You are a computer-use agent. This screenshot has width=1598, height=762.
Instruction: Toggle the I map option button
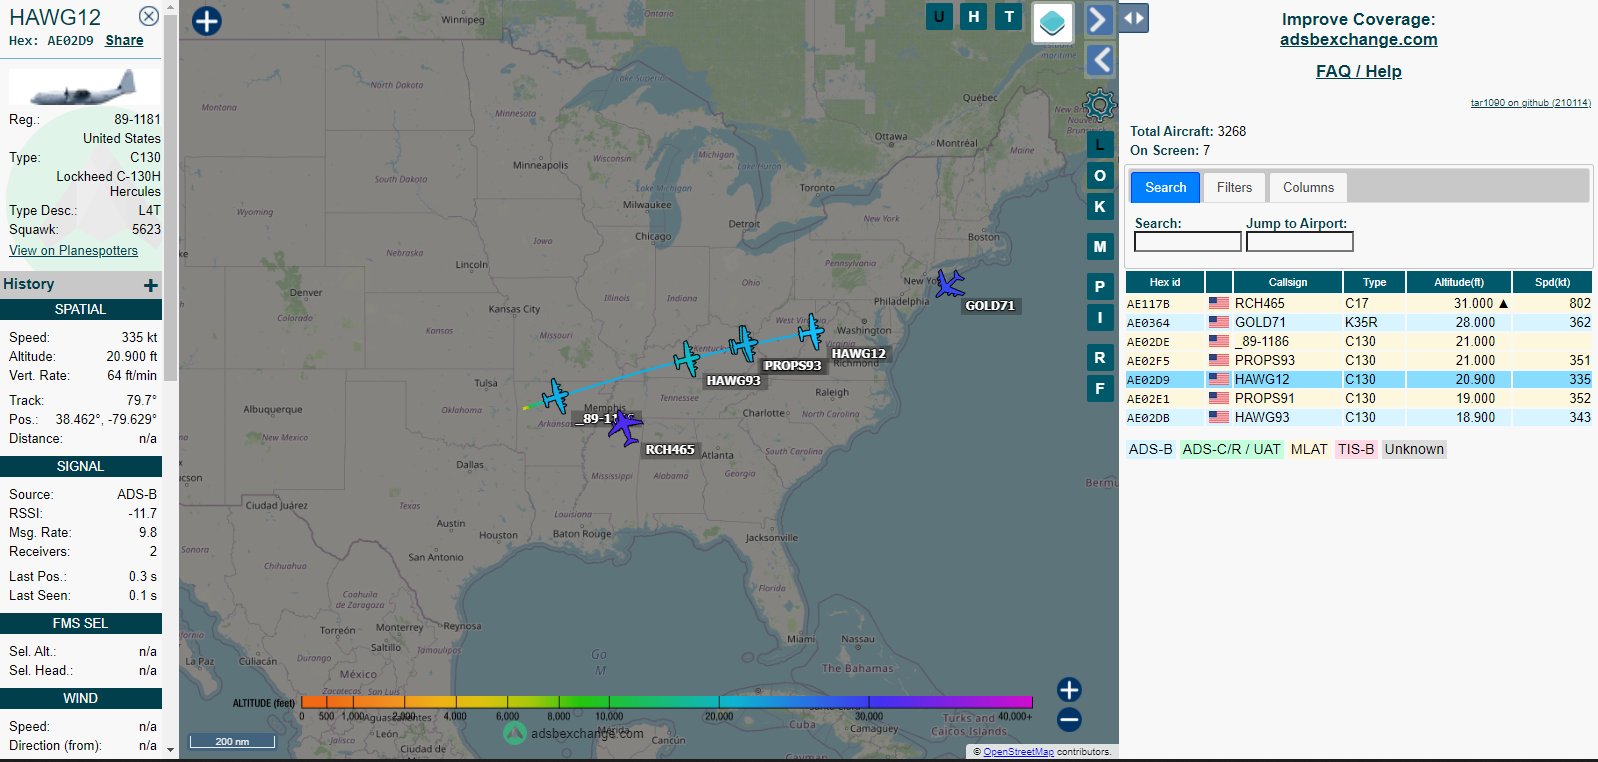(x=1100, y=317)
